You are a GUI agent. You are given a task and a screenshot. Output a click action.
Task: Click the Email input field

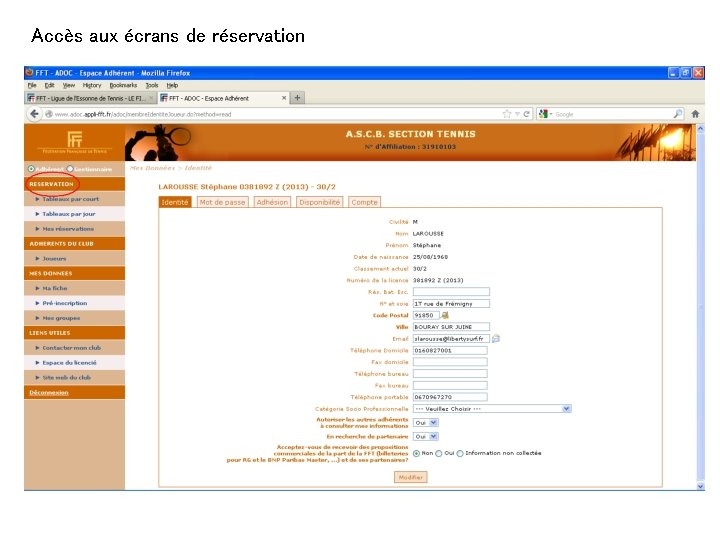(x=451, y=338)
